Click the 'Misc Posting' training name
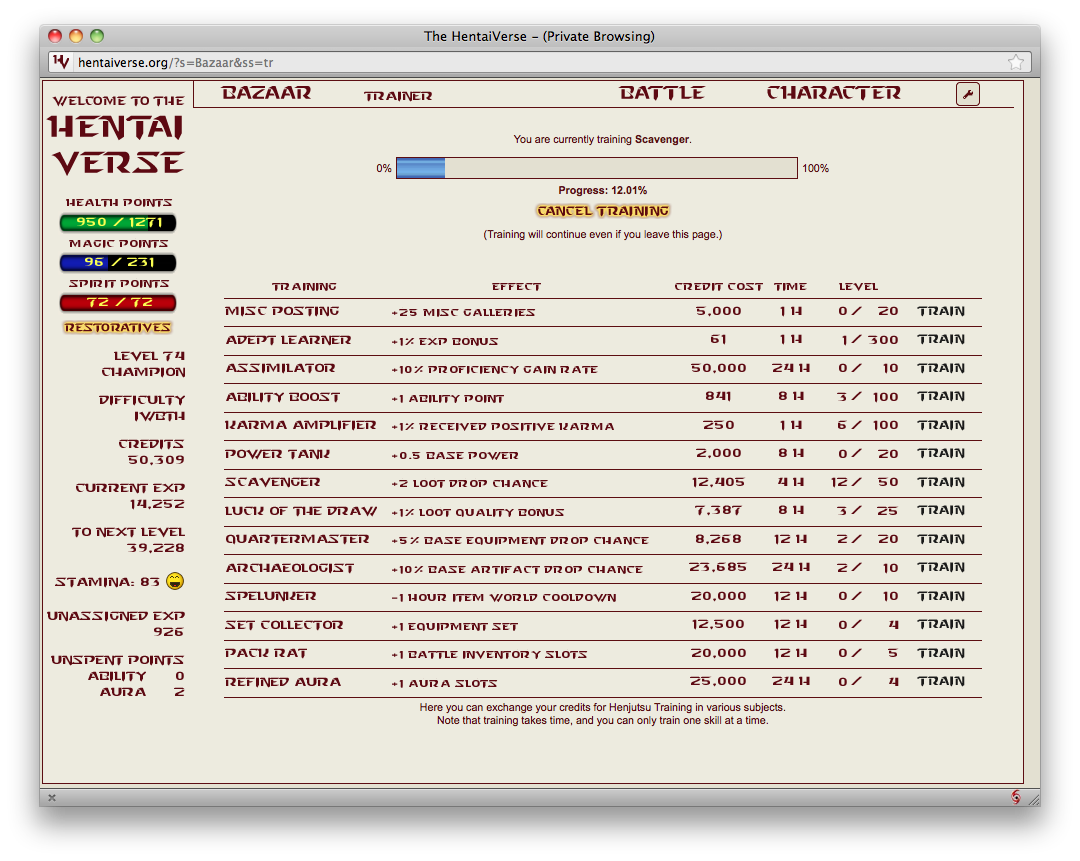 (282, 311)
